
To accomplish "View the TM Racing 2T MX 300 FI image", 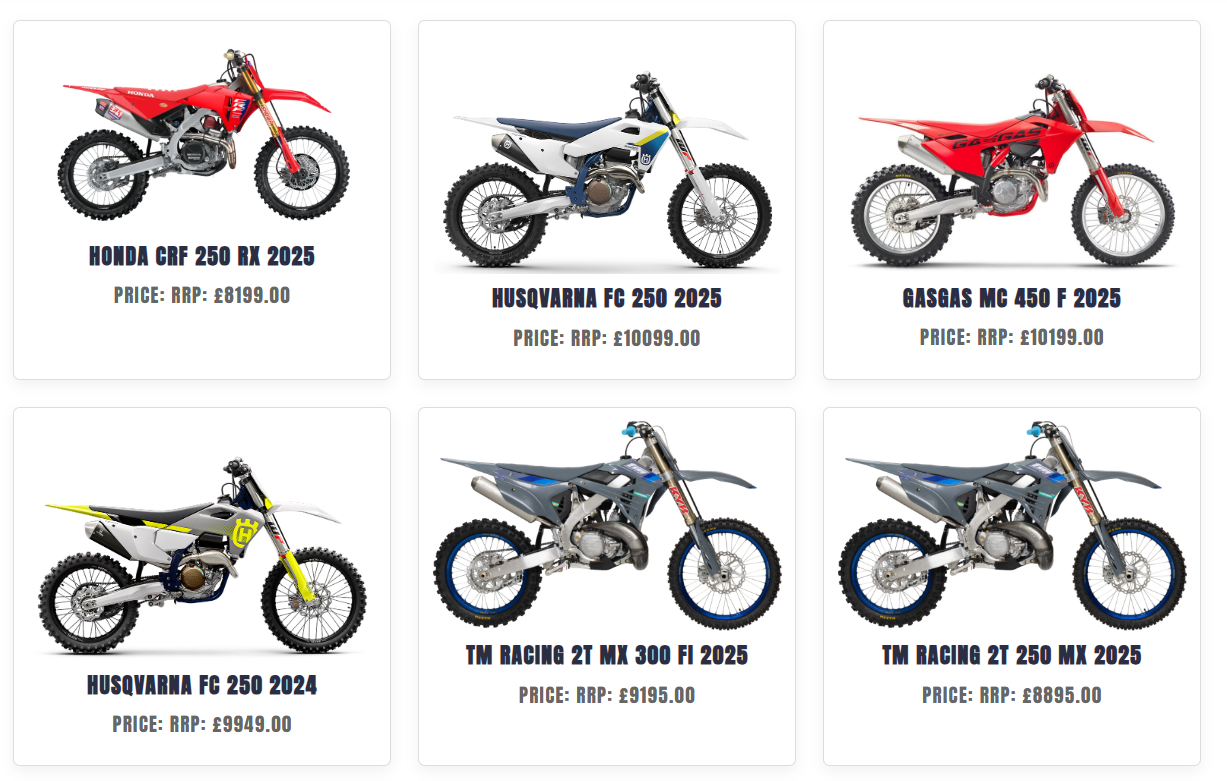I will 607,526.
